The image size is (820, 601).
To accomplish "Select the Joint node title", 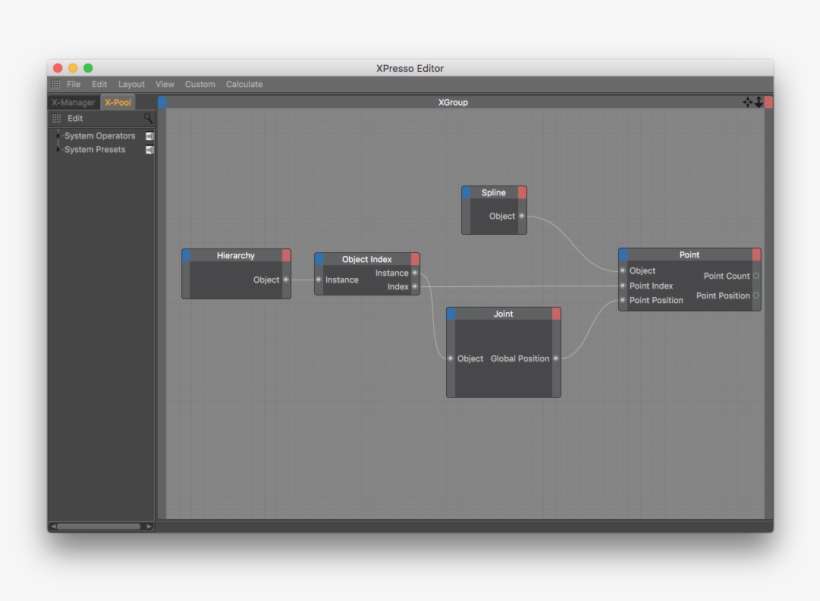I will (504, 314).
